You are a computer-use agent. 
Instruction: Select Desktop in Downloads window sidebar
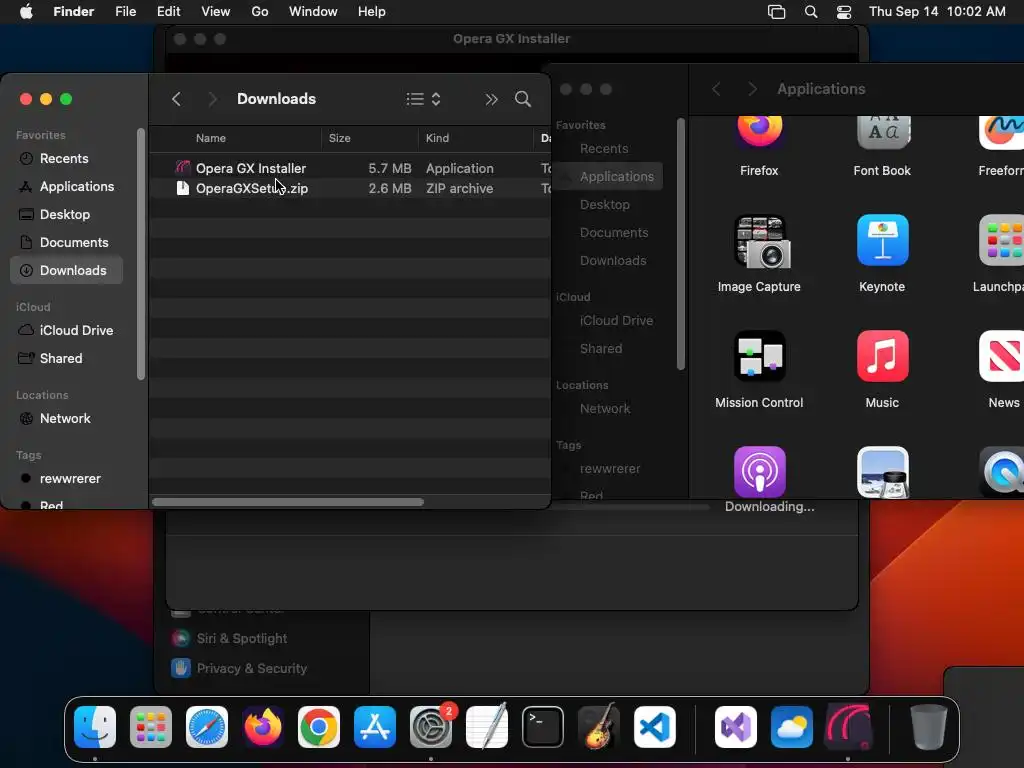pos(67,215)
